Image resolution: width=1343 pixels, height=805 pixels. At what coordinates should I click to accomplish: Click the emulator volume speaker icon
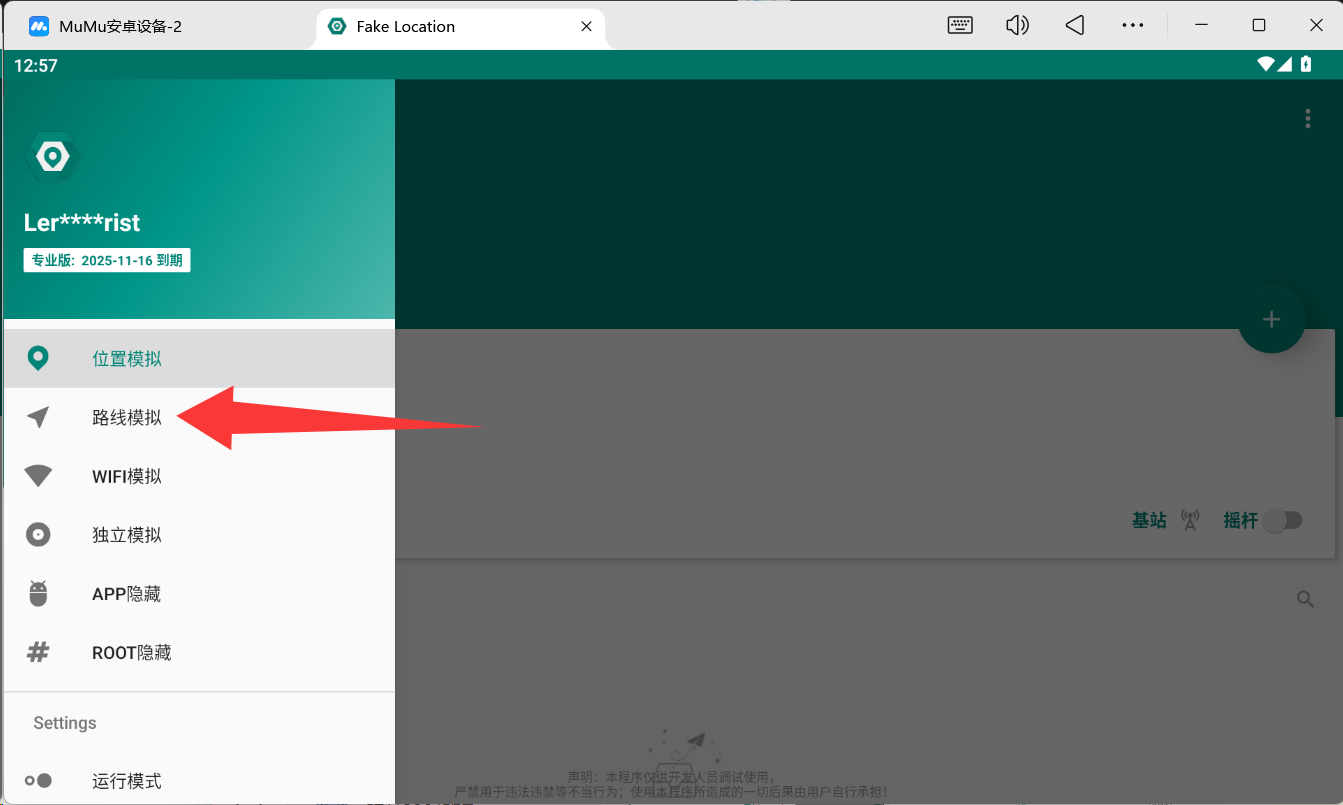(1017, 26)
